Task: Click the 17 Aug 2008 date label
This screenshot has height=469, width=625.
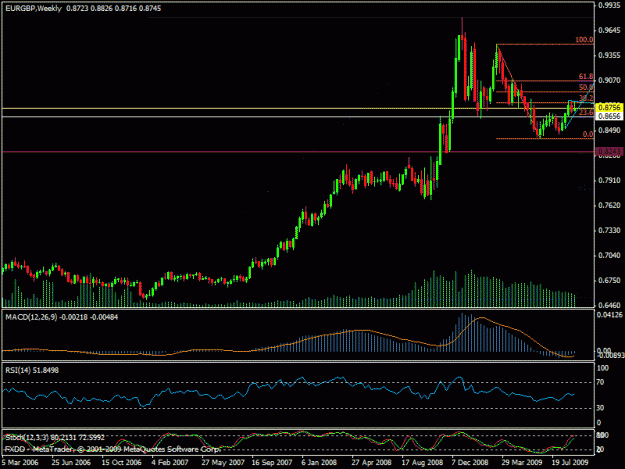Action: [x=422, y=463]
